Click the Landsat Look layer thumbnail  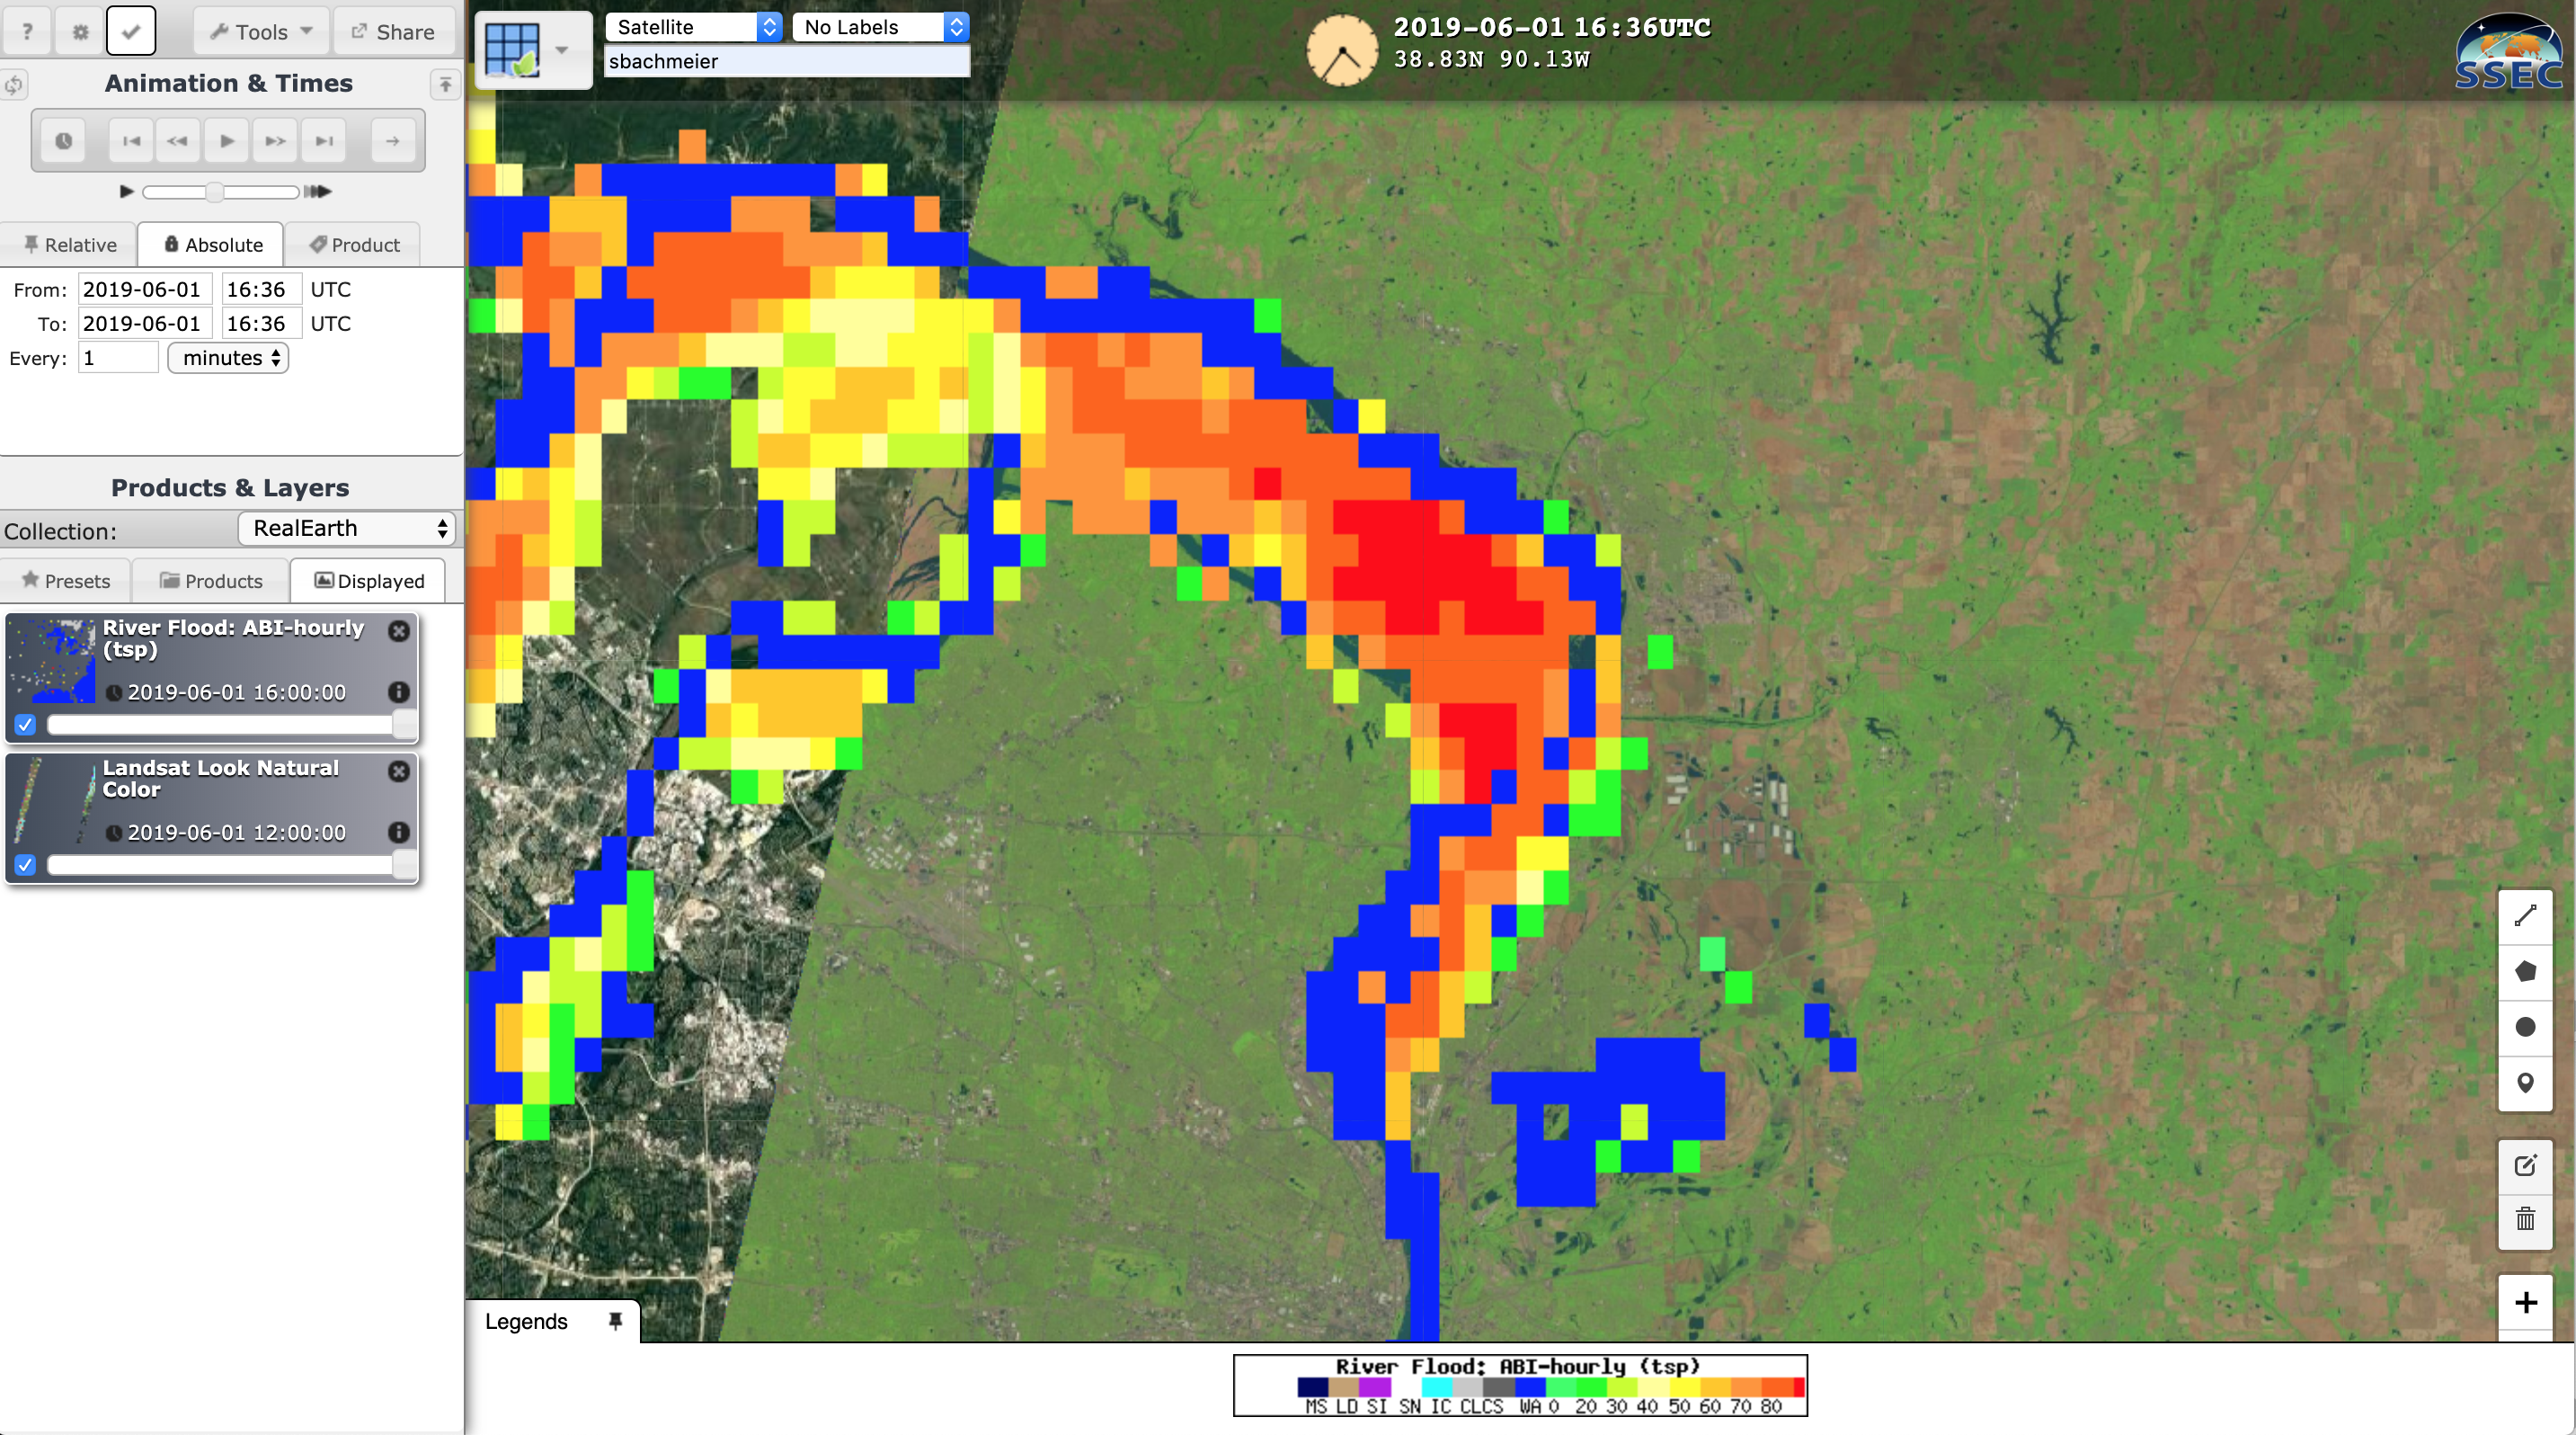click(52, 800)
